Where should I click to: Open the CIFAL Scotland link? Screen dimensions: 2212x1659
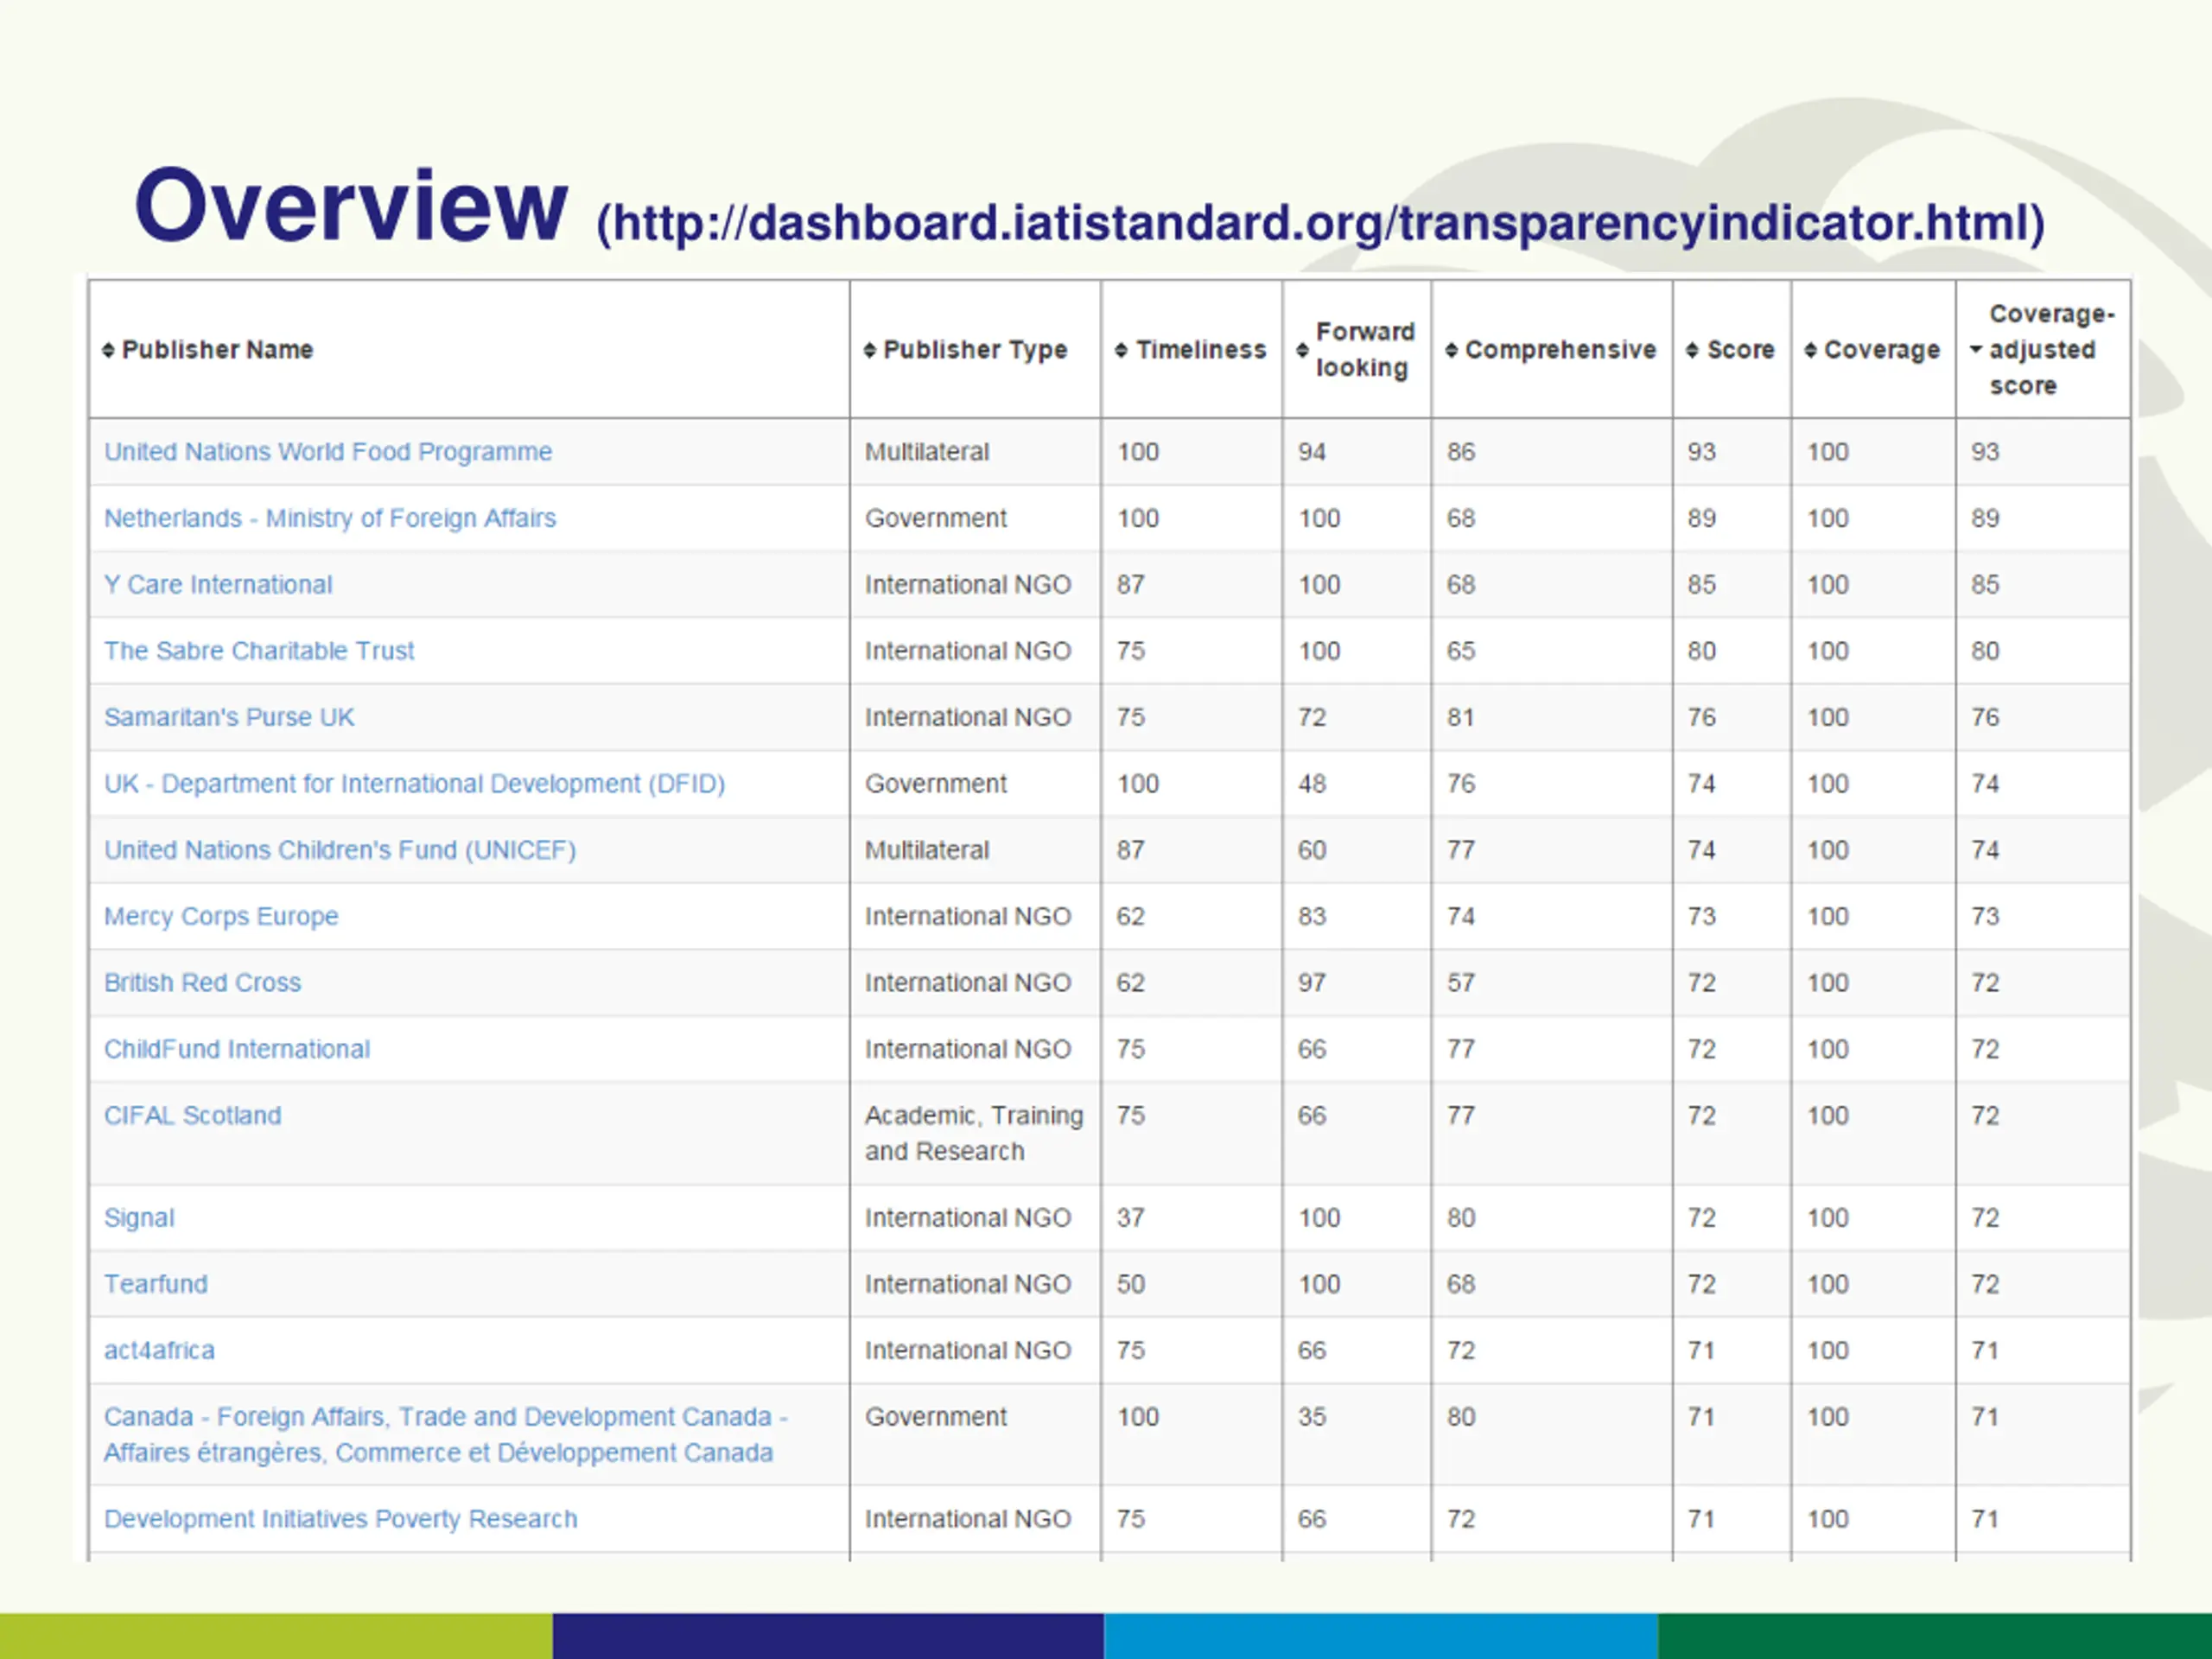point(193,1115)
